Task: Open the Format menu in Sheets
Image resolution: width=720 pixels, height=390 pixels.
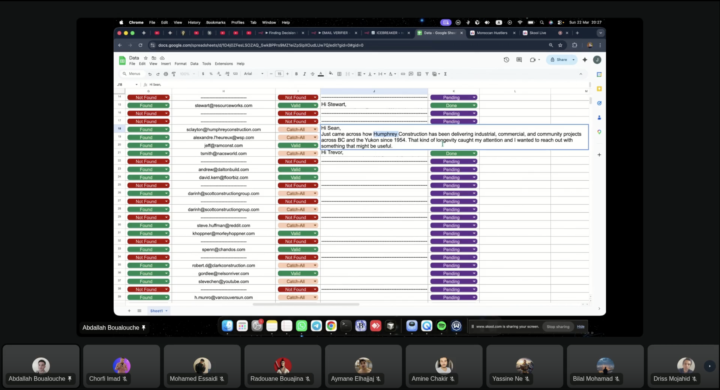Action: 180,64
